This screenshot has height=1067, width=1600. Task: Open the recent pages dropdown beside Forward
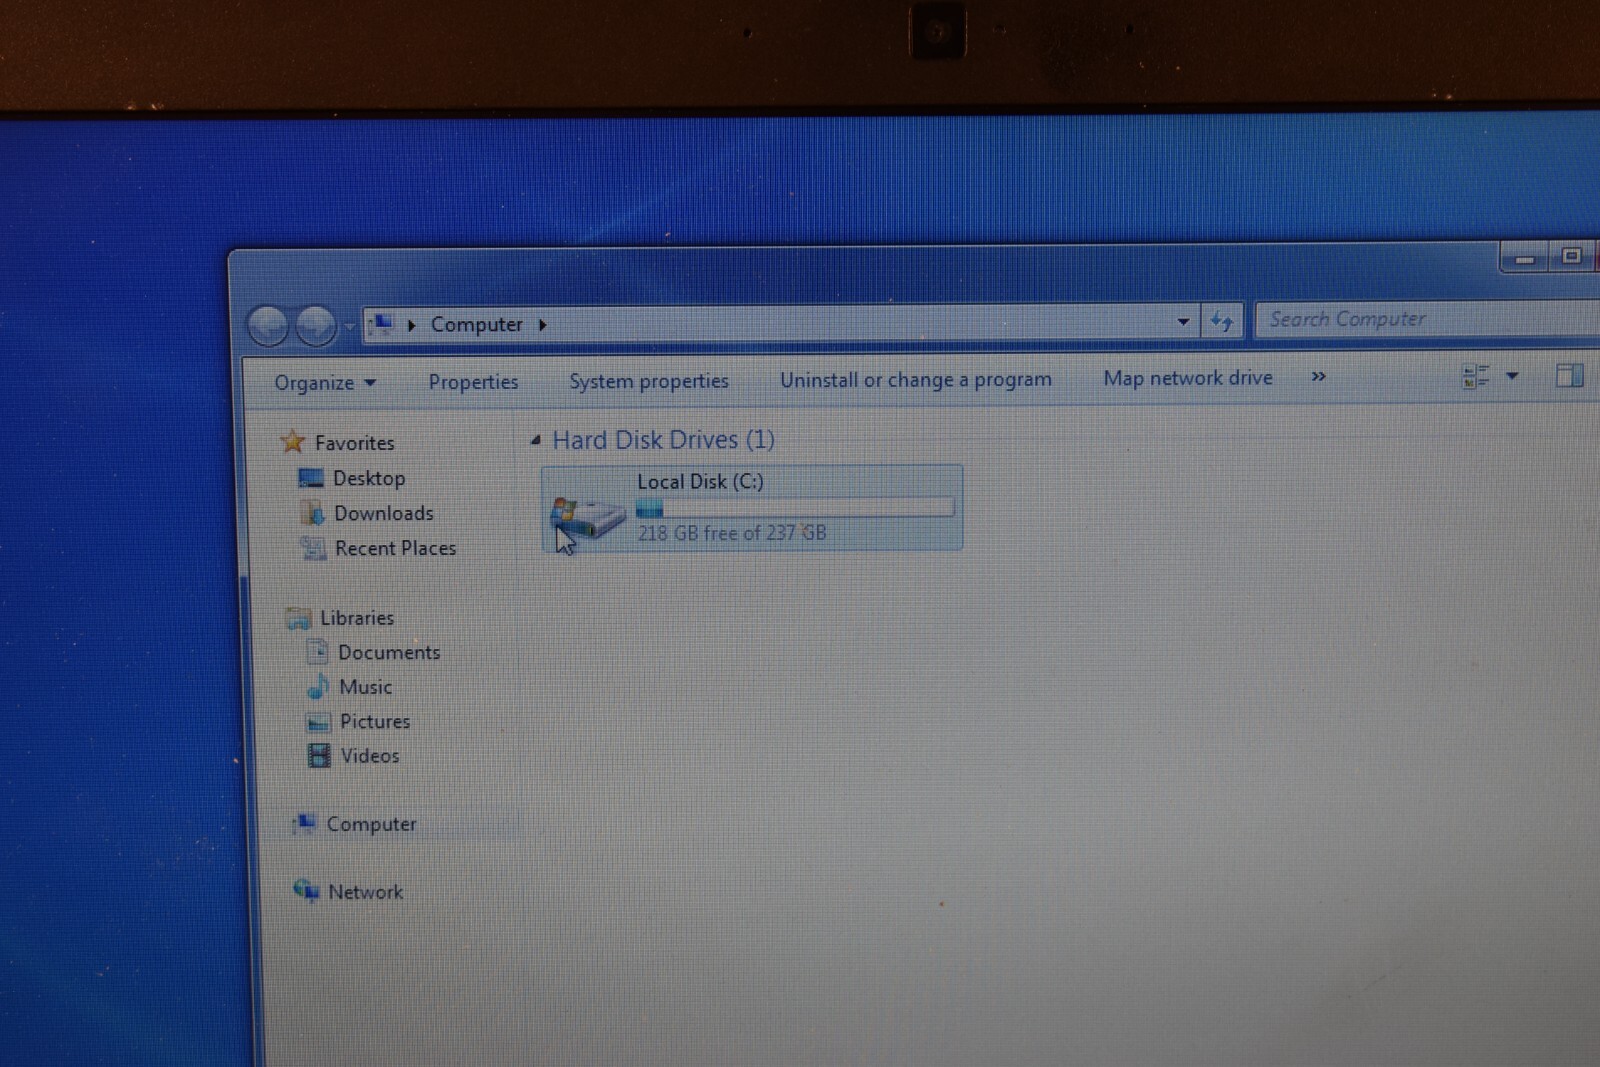[x=349, y=326]
